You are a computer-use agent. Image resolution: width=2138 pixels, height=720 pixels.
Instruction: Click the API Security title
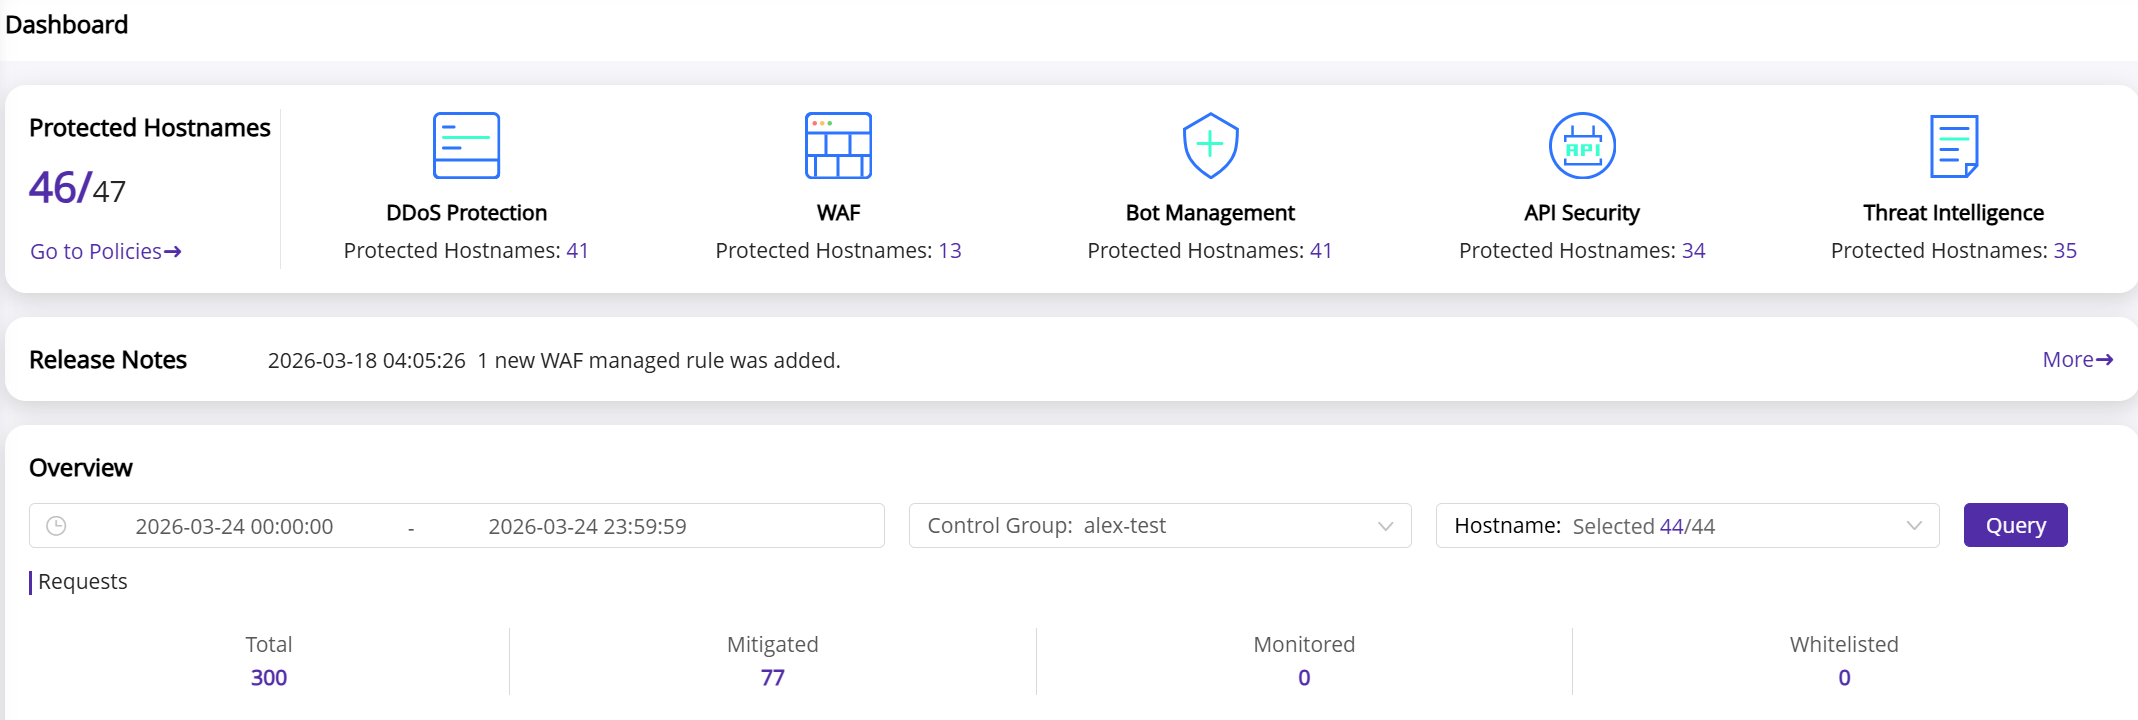(x=1582, y=213)
